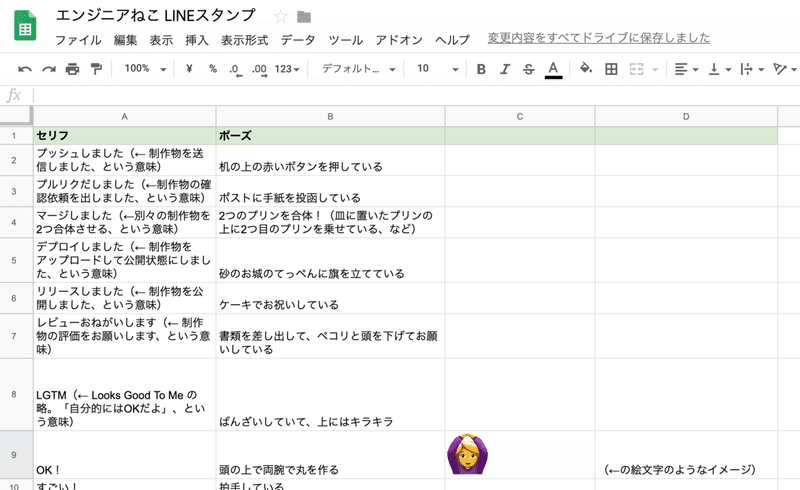Screen dimensions: 800x490
Task: Open the move-to-folder icon
Action: 304,17
